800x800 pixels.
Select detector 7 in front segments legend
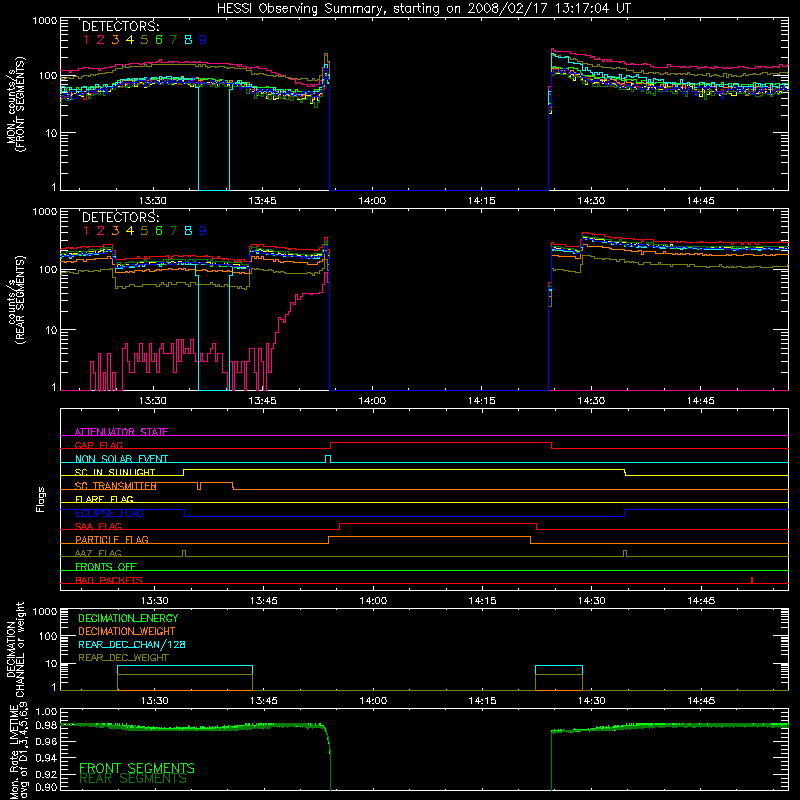(x=173, y=40)
